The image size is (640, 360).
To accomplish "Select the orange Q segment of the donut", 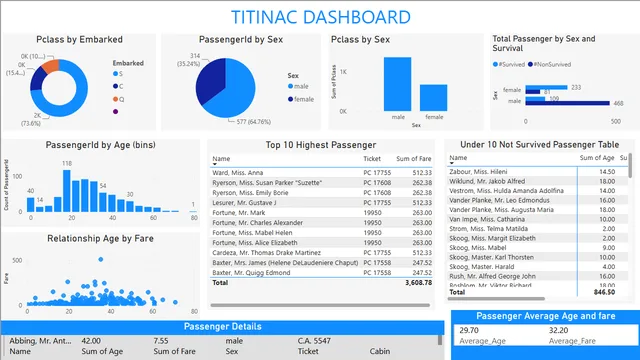I will click(x=51, y=66).
